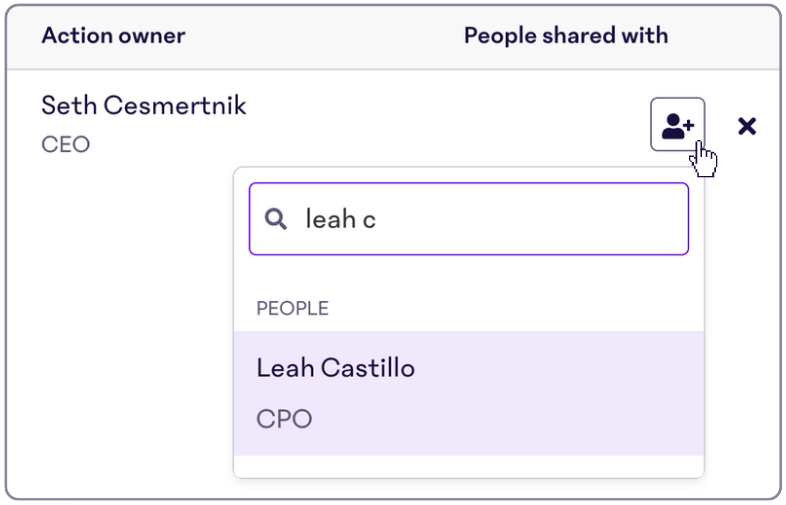Viewport: 786px width, 505px height.
Task: Click the Action owner column header
Action: pos(113,36)
